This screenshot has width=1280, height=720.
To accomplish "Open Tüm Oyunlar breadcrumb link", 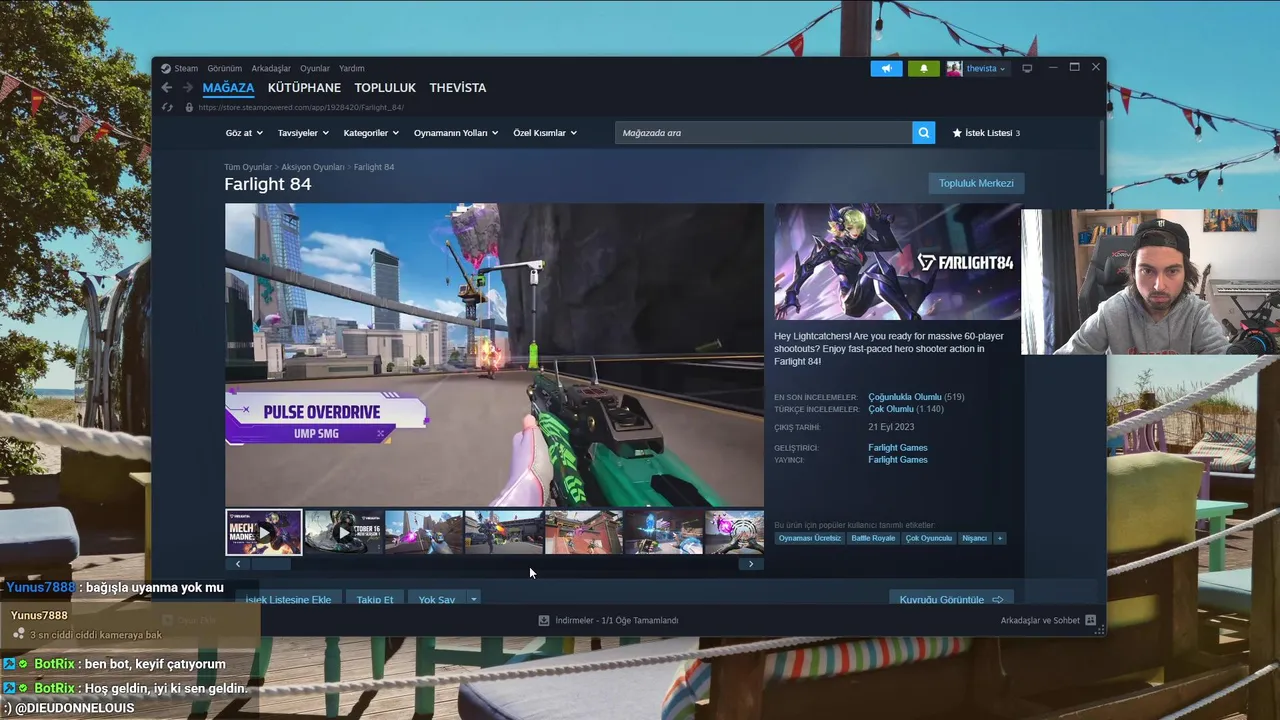I will pos(248,167).
